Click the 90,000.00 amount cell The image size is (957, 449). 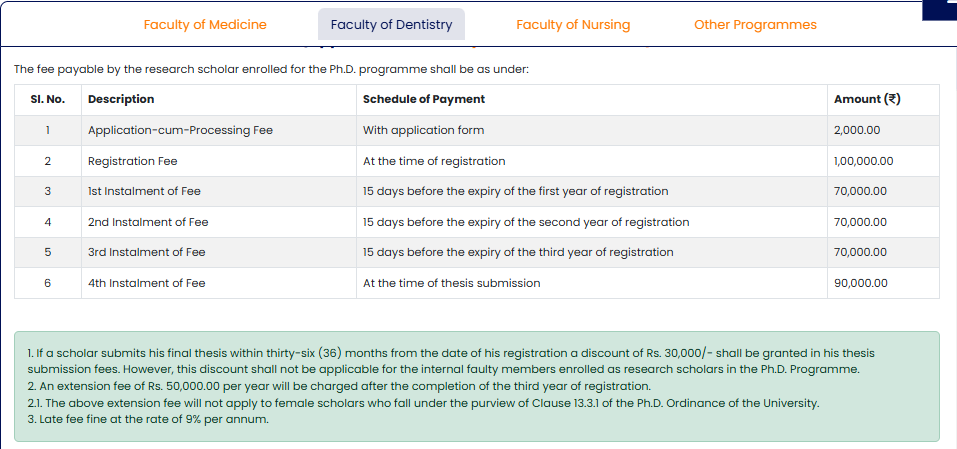(x=860, y=283)
